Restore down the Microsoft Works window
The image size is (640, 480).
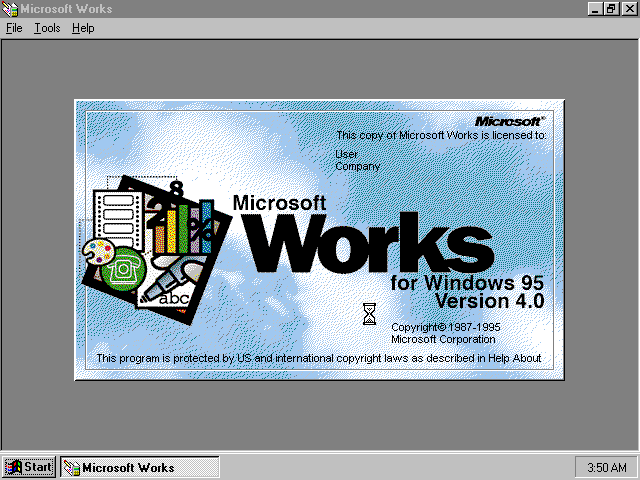613,9
